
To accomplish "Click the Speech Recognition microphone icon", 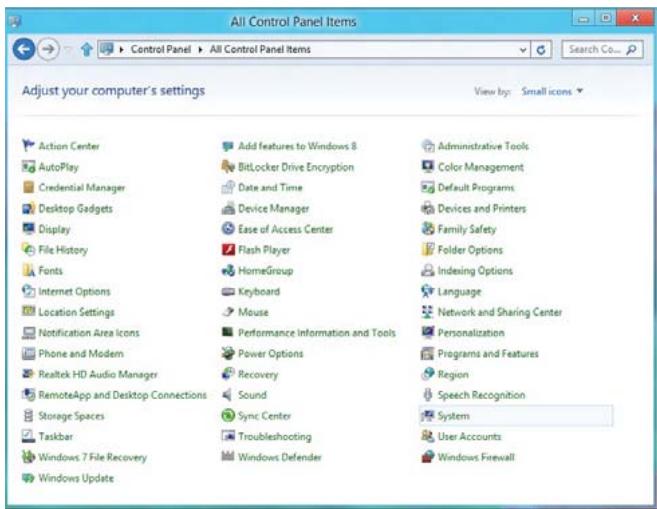I will [427, 394].
